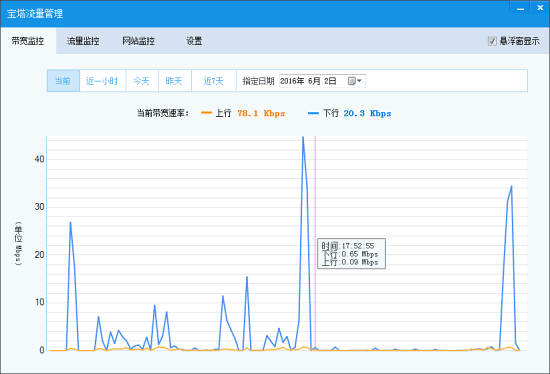The height and width of the screenshot is (374, 550).
Task: Click the 指定日期 label
Action: tap(258, 81)
